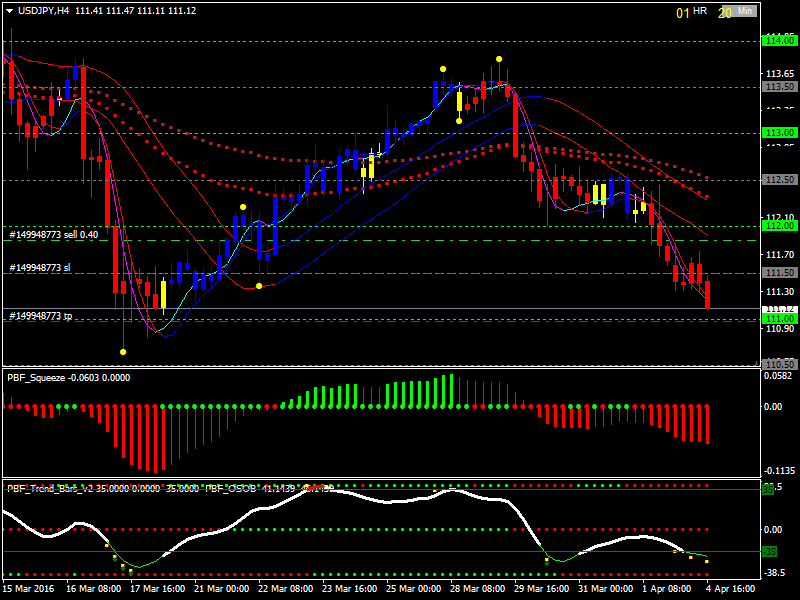The width and height of the screenshot is (800, 600).
Task: Click the green 35 overbought level tag
Action: [768, 489]
